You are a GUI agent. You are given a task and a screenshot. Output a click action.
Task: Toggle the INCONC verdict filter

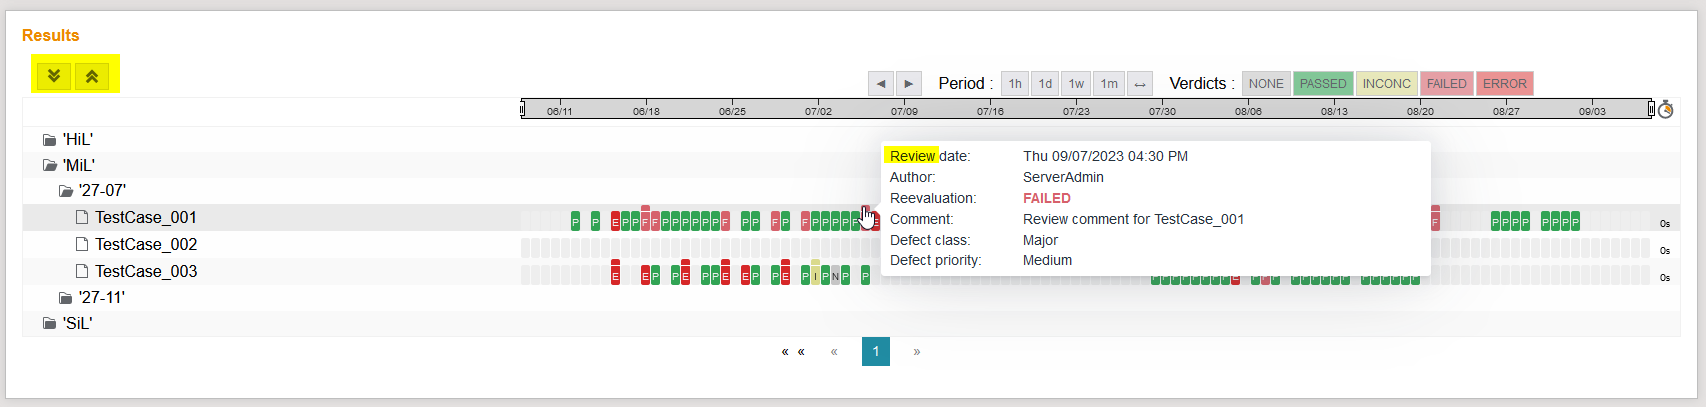(1386, 84)
